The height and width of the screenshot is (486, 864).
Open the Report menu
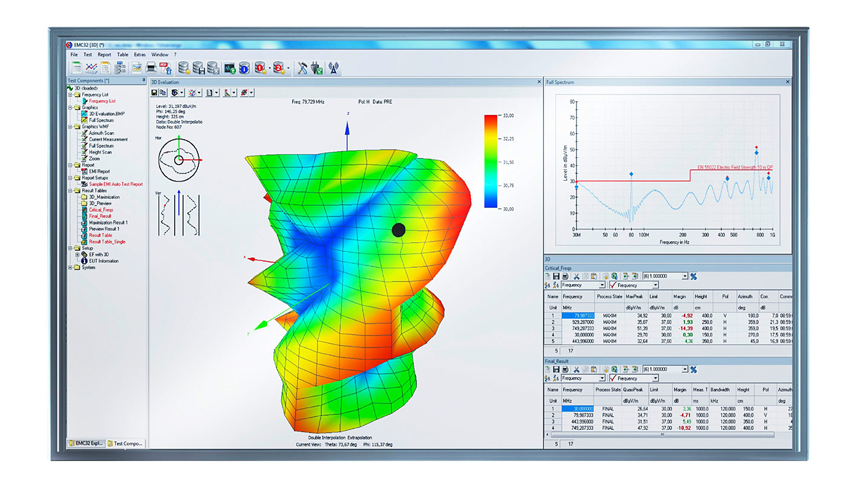point(104,55)
